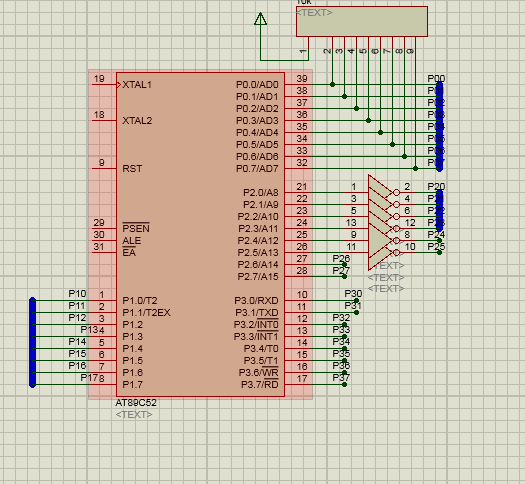Select the blue bus beside P20–P23 labels
The image size is (525, 484).
pos(440,211)
